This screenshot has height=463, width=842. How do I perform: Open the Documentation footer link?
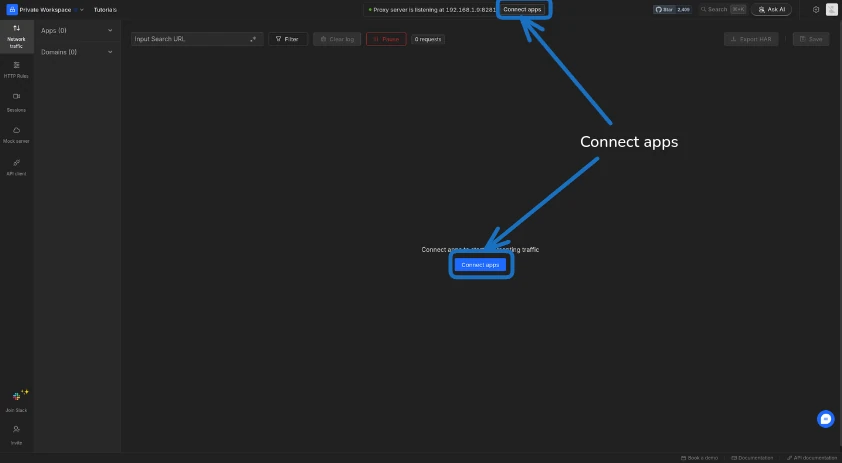pyautogui.click(x=752, y=458)
